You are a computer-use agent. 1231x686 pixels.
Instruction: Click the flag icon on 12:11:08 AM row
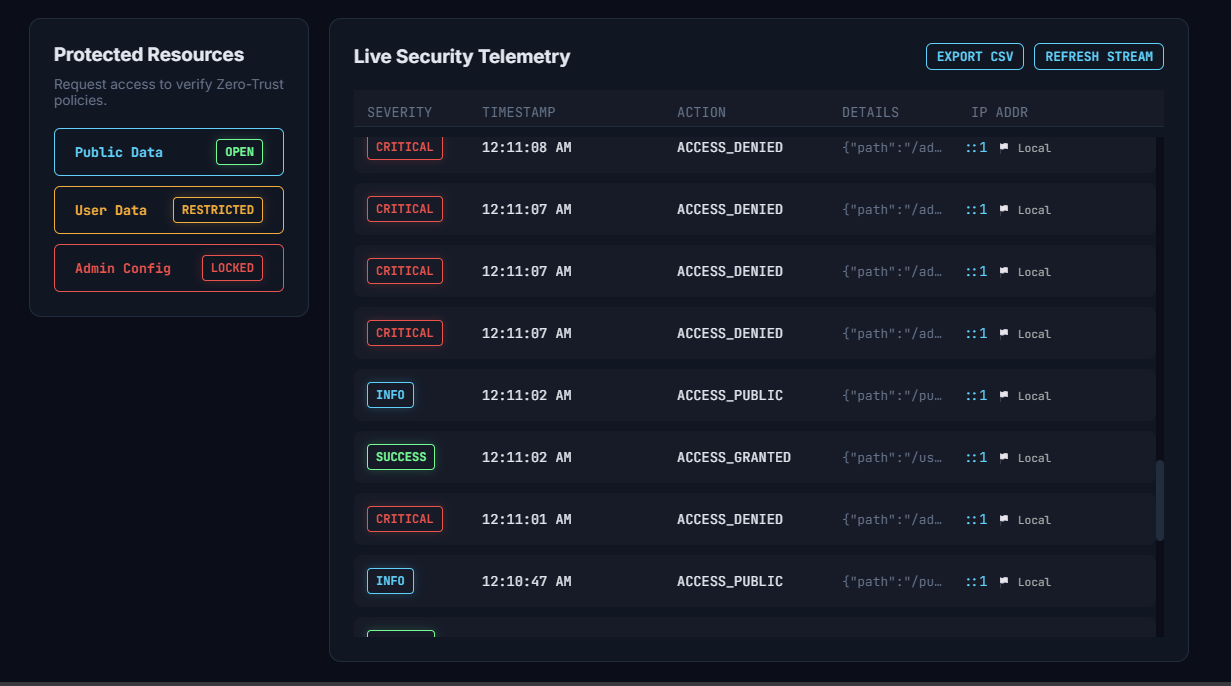point(1004,147)
